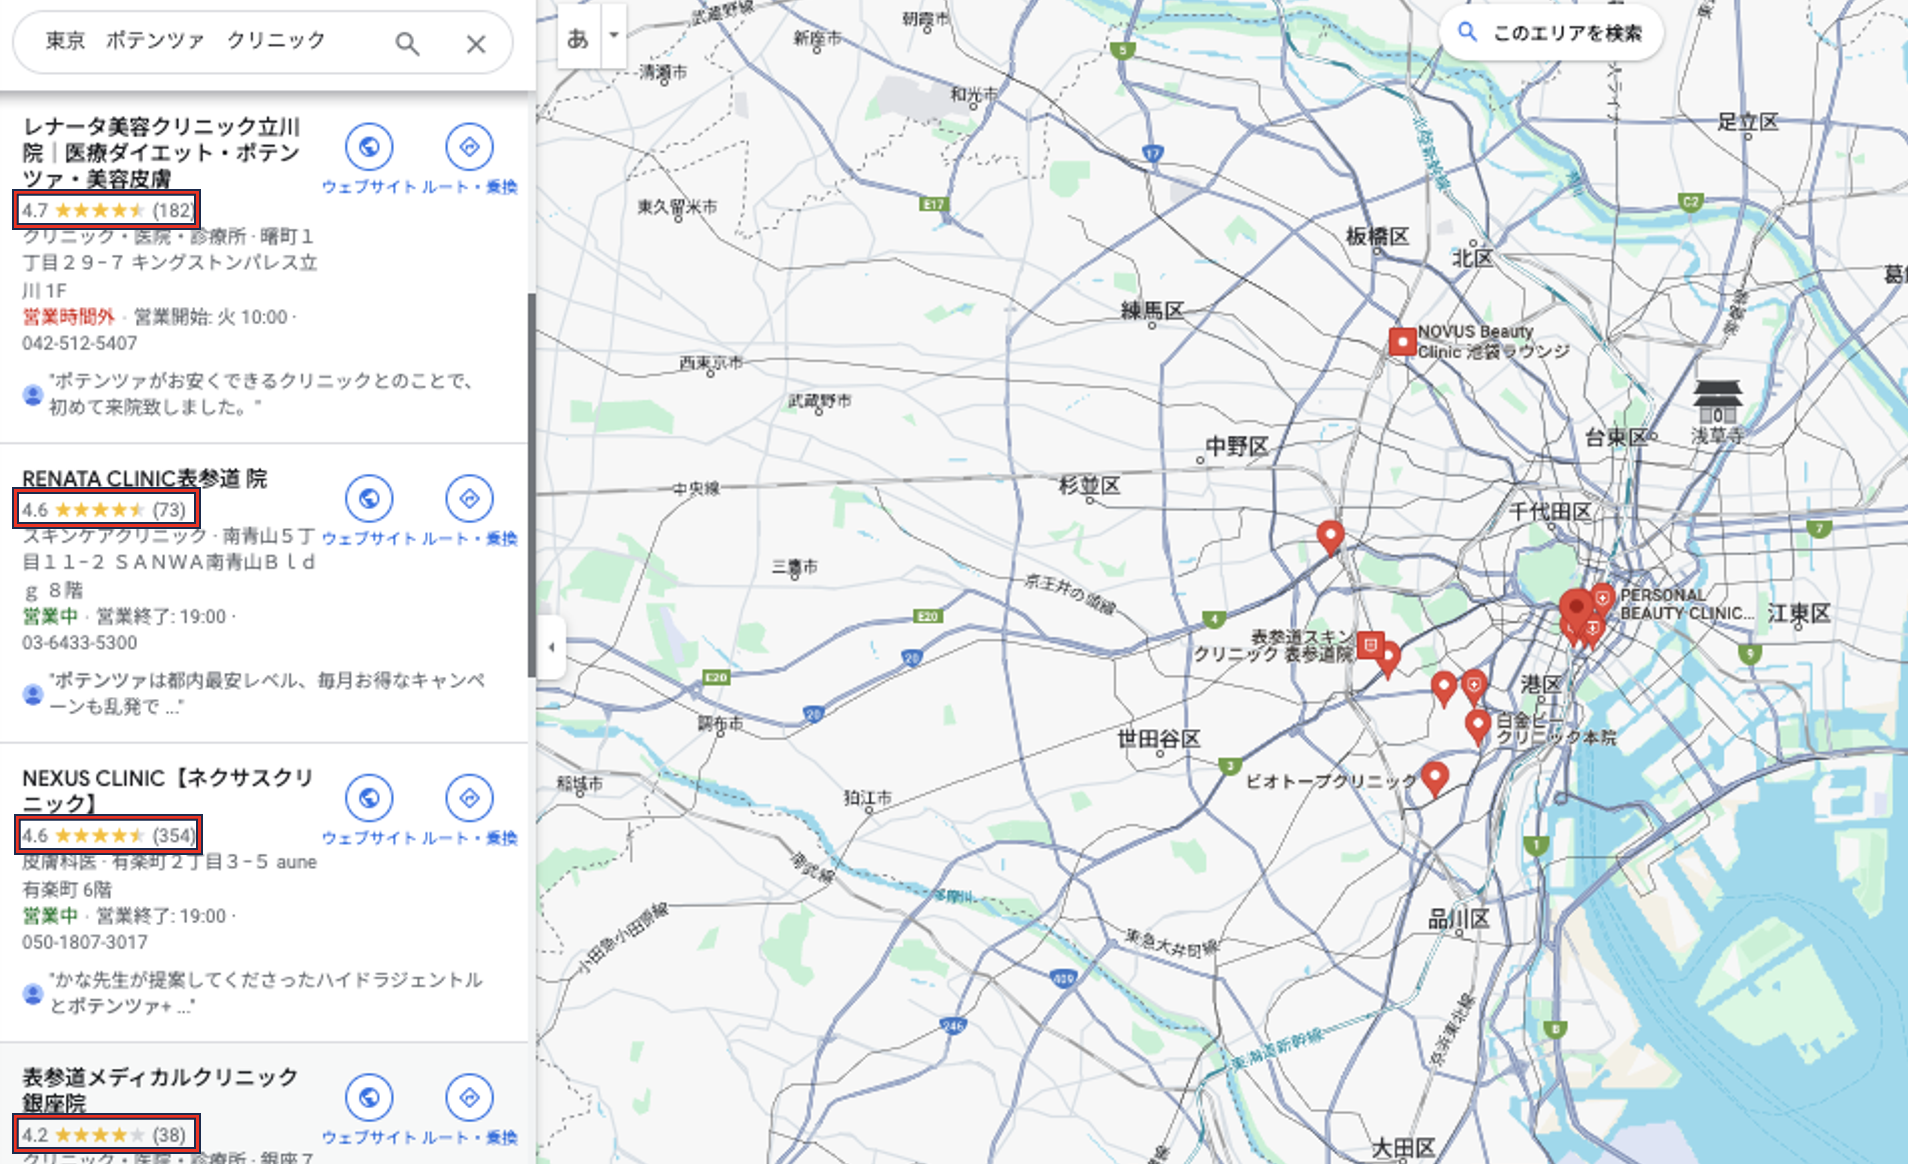Click phone number 03-6433-5300
The width and height of the screenshot is (1908, 1164).
80,642
